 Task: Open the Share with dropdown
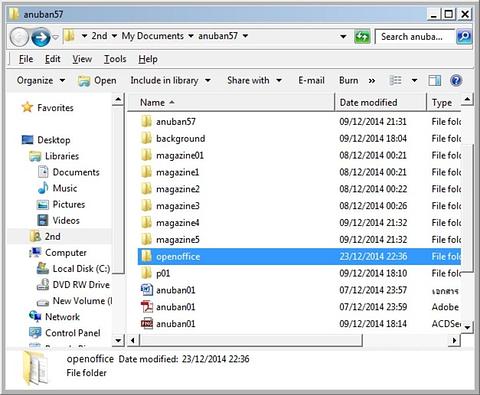coord(254,80)
